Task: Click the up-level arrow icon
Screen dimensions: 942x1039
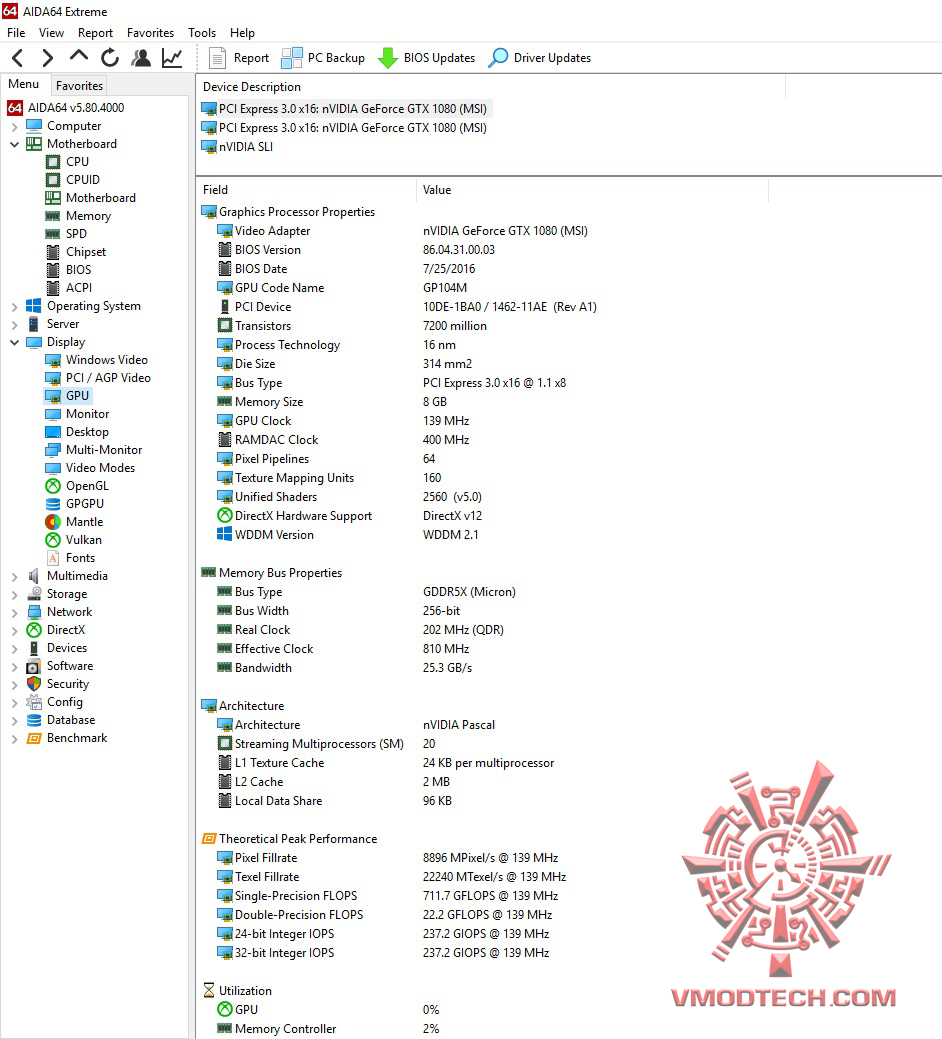Action: 79,57
